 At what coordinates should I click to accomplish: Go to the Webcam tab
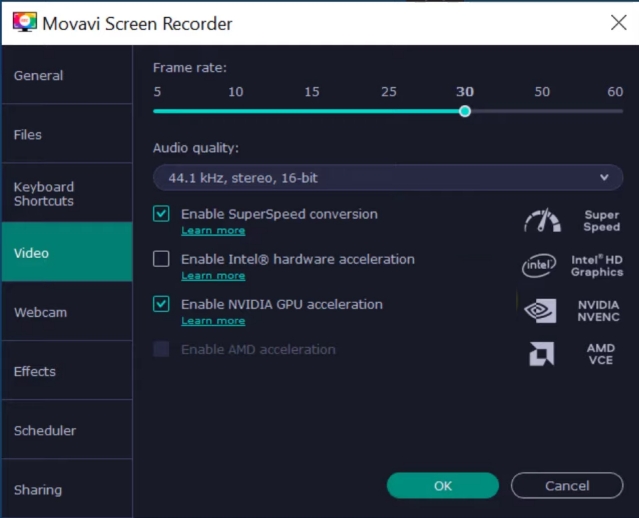pyautogui.click(x=67, y=312)
